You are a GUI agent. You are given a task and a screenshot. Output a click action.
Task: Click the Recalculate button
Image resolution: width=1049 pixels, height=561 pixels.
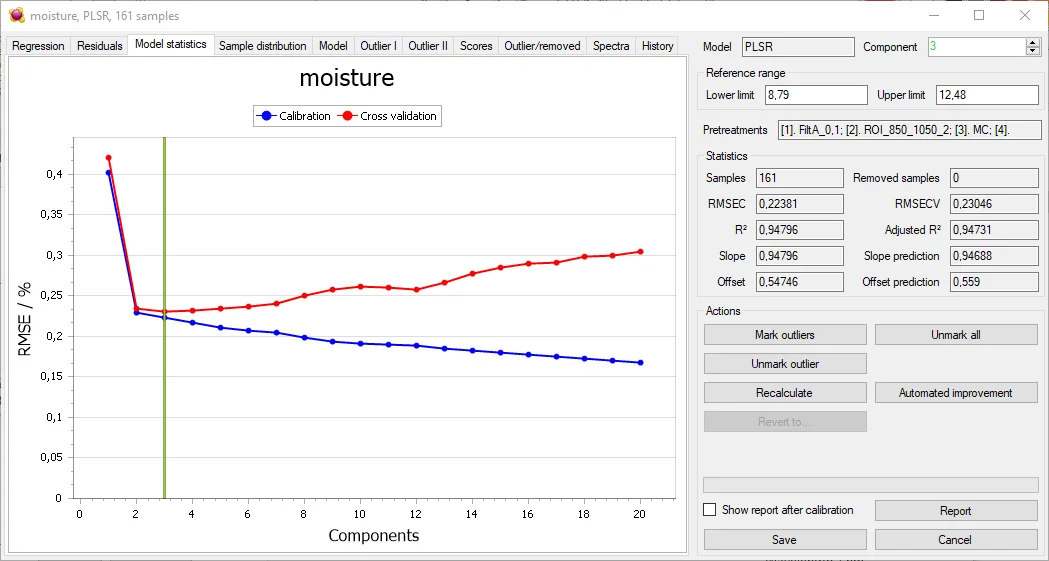click(784, 393)
